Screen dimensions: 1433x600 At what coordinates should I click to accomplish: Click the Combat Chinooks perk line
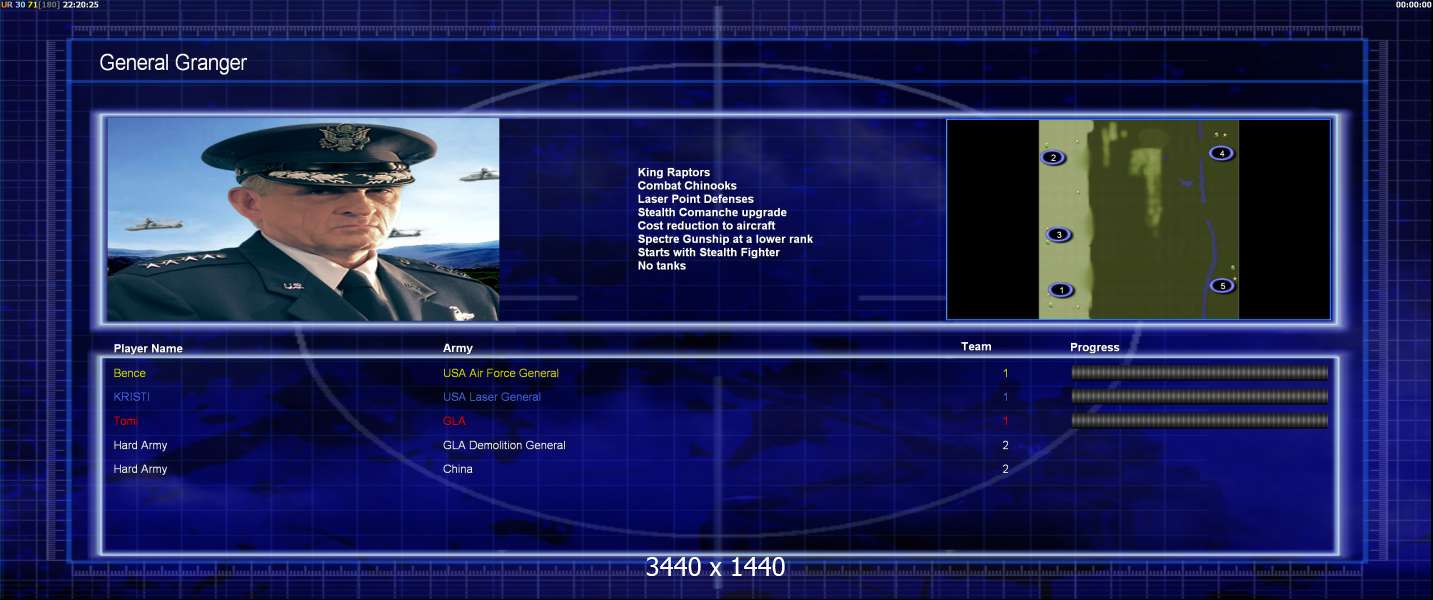pos(687,186)
